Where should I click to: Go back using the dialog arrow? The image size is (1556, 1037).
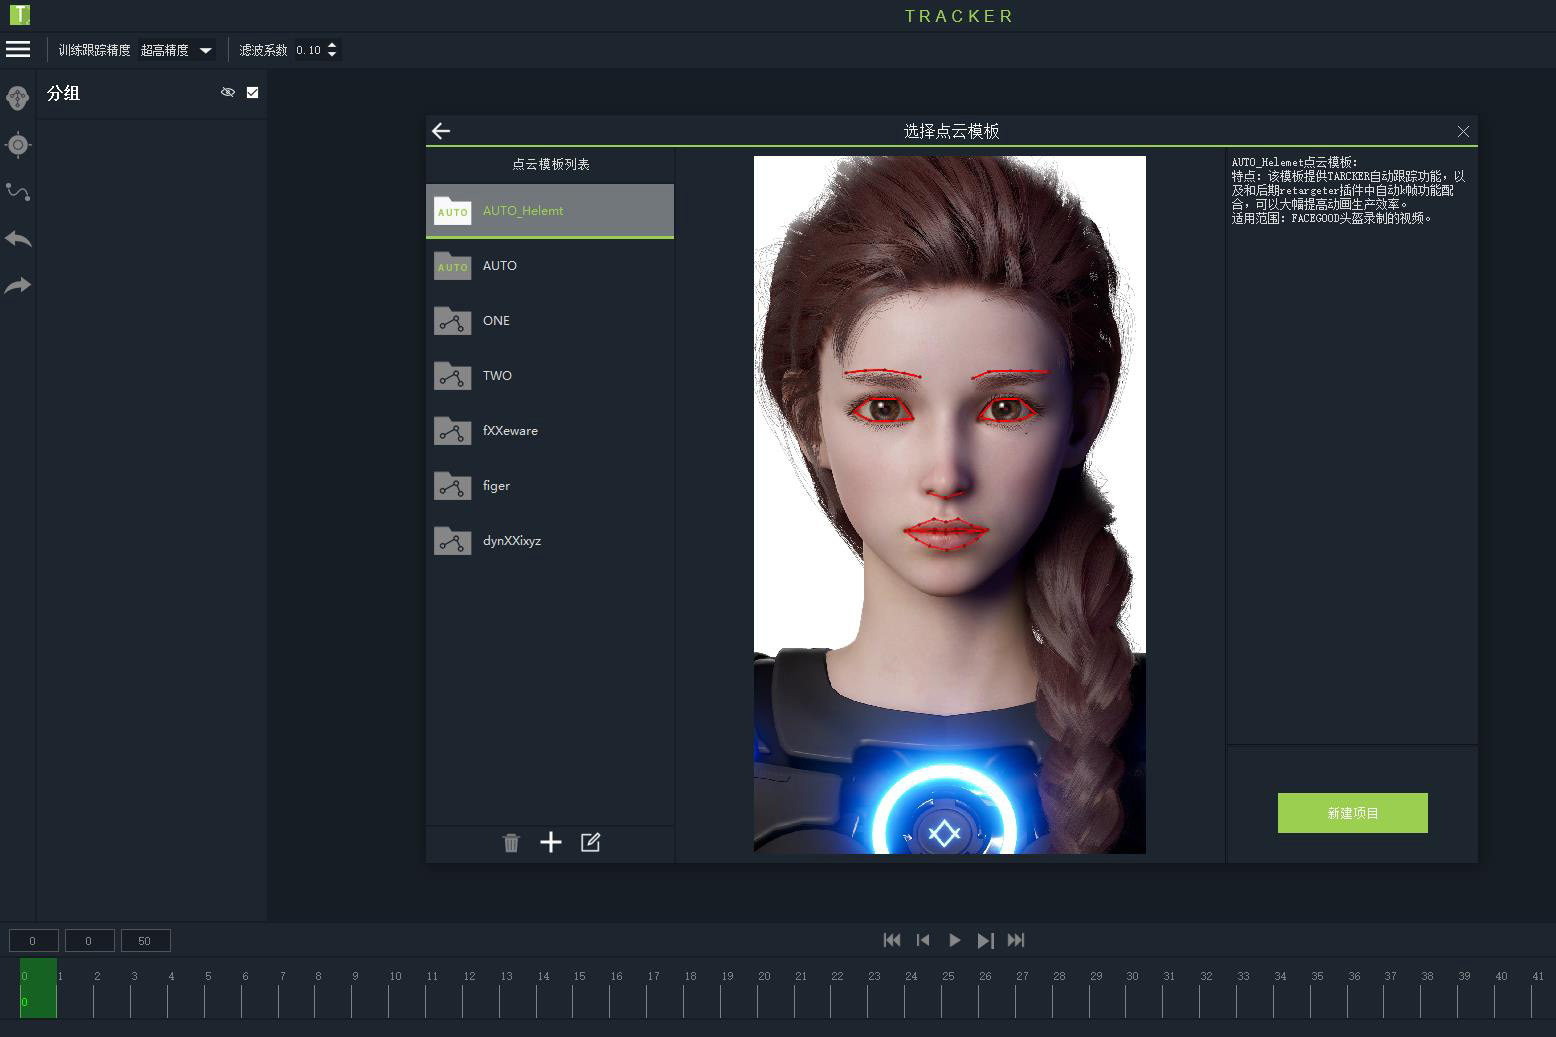pos(441,131)
